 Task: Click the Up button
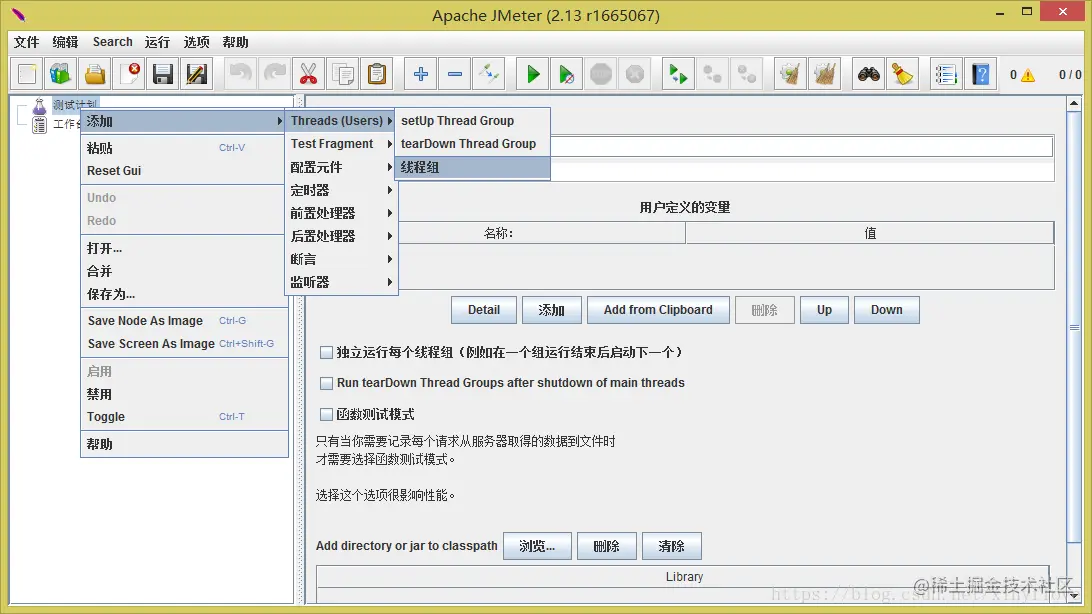(x=825, y=310)
